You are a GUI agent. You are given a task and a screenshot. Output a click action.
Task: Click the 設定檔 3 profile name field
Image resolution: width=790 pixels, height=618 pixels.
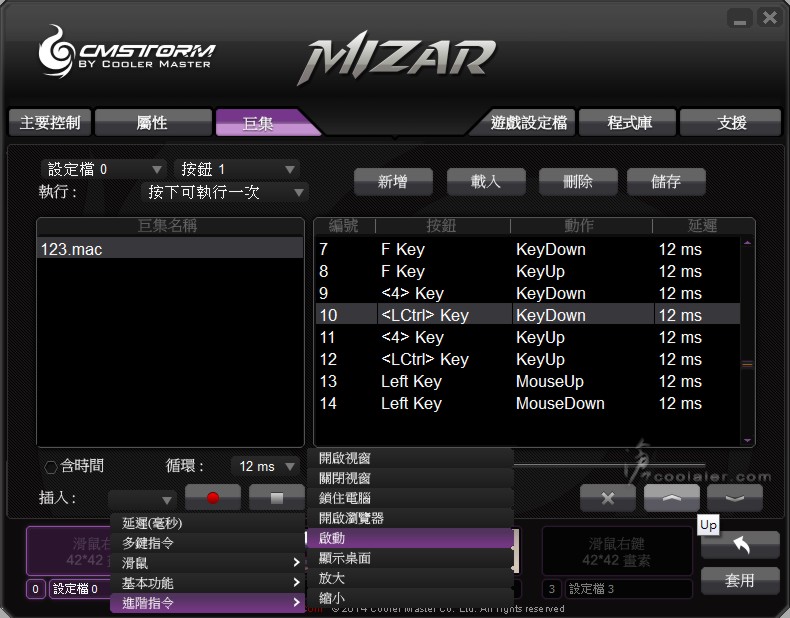(628, 589)
